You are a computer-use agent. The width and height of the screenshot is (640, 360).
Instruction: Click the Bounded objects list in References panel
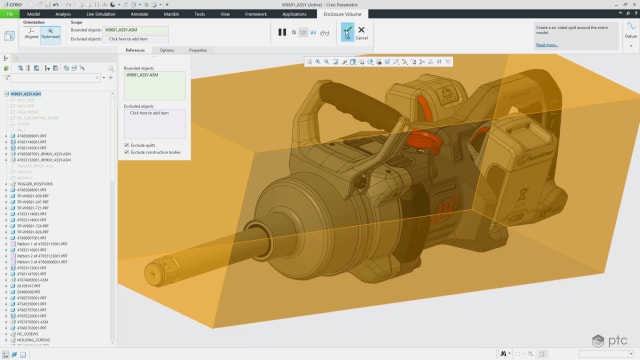point(155,86)
